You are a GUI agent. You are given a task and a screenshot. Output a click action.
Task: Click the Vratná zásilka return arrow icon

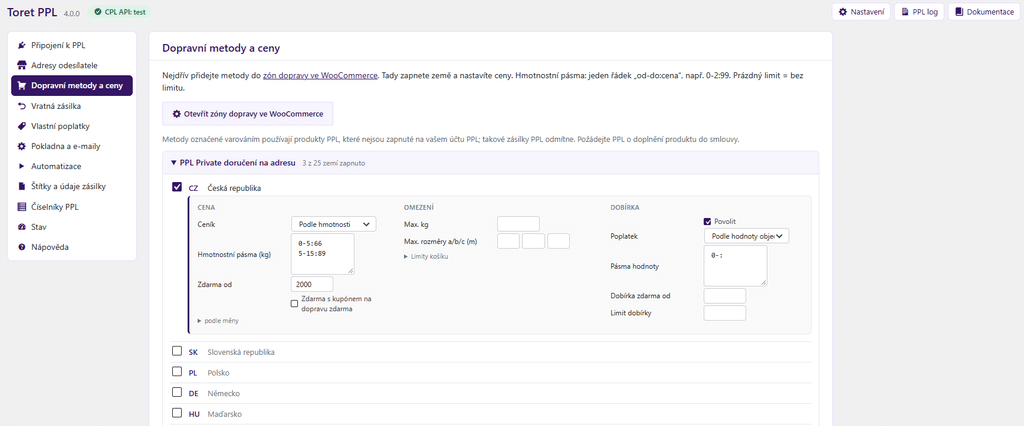click(22, 106)
